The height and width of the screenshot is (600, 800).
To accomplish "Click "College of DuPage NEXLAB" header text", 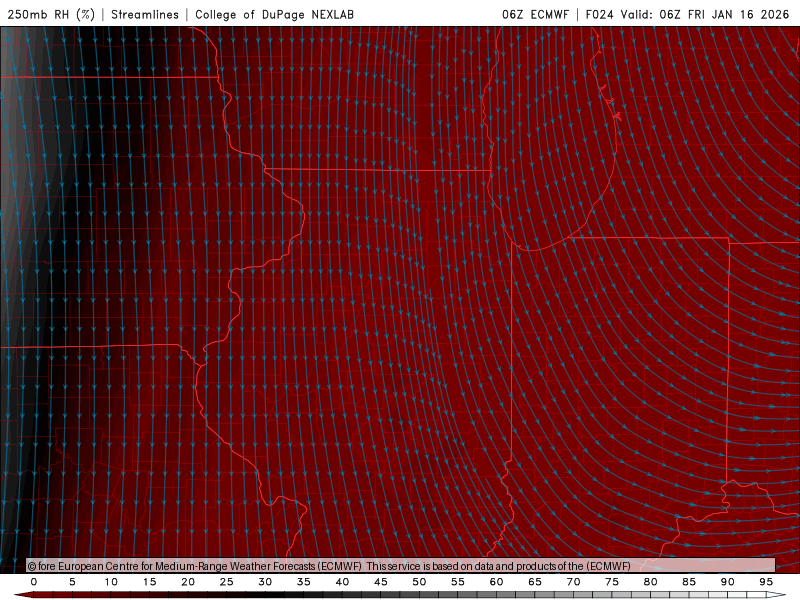I will click(x=274, y=14).
